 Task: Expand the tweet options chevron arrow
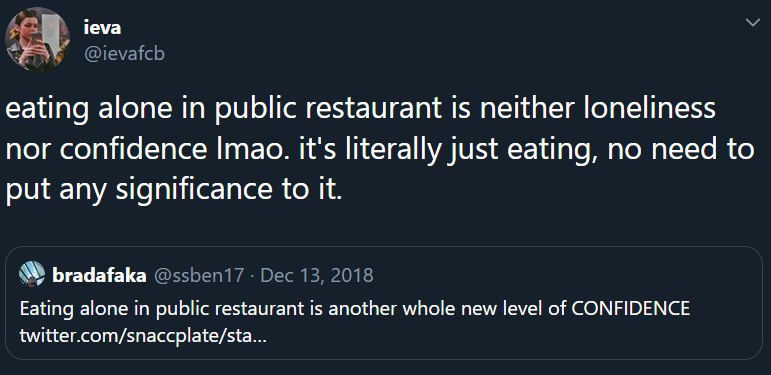(x=752, y=23)
